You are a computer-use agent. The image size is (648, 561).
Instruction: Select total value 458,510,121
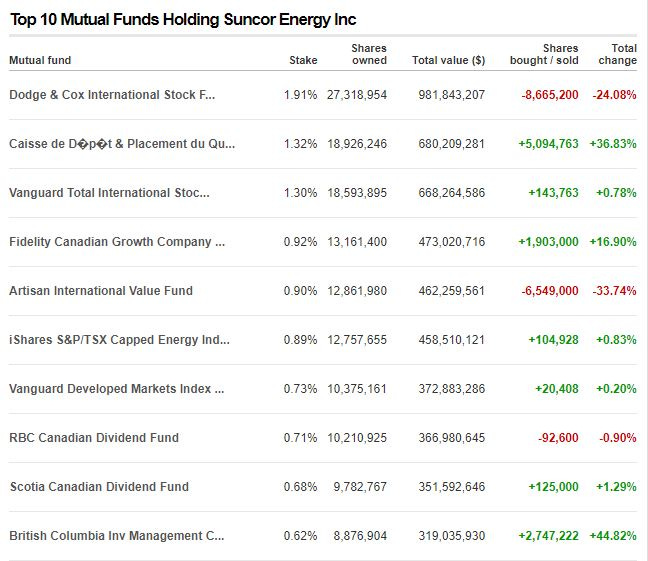pyautogui.click(x=451, y=340)
